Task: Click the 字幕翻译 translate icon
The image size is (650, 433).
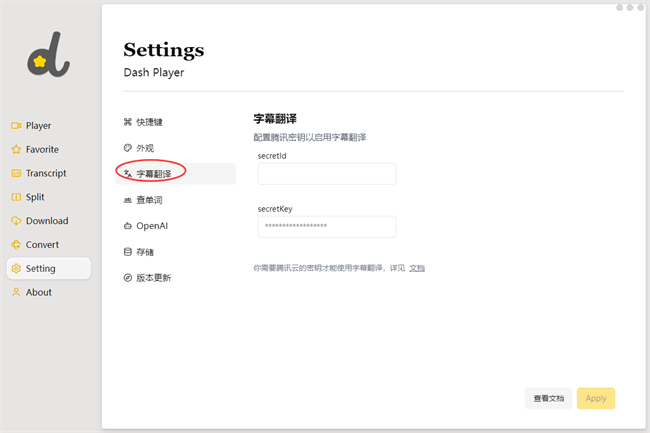Action: [128, 174]
